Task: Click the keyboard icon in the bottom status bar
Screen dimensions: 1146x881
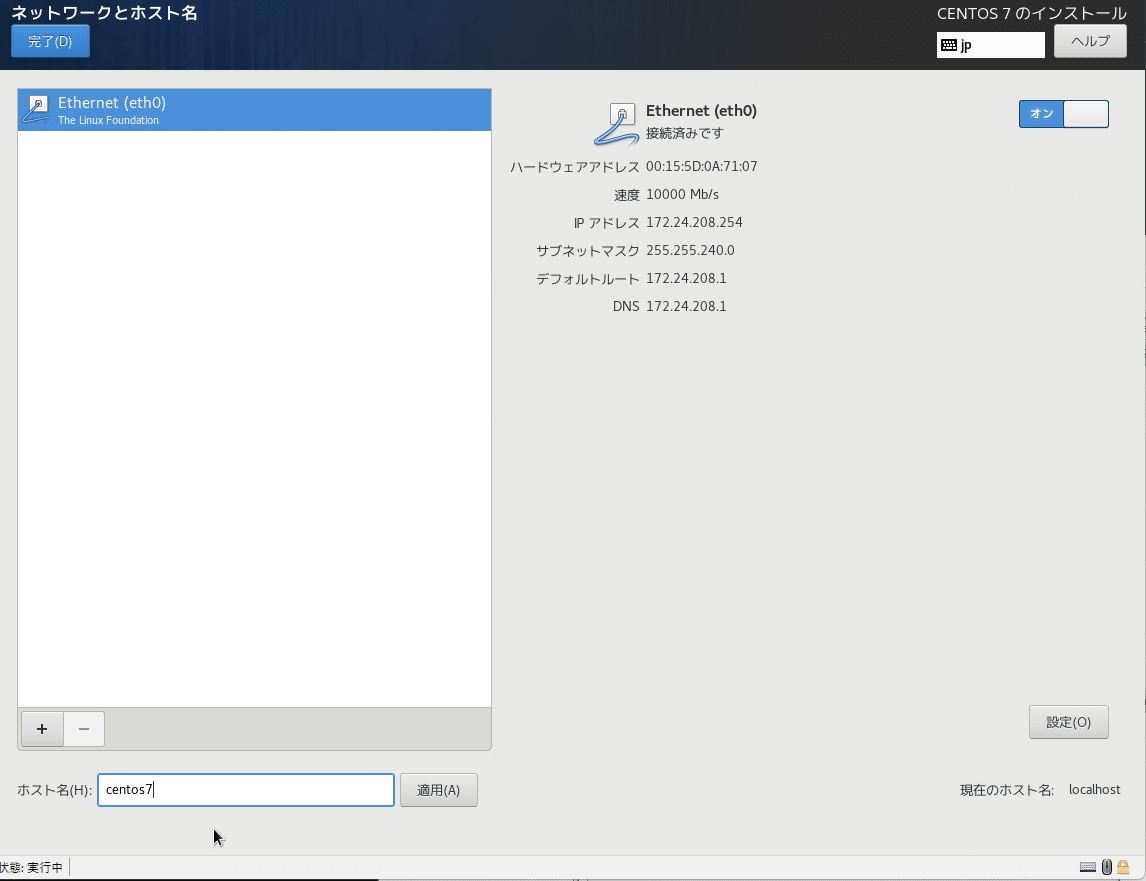Action: coord(1088,866)
